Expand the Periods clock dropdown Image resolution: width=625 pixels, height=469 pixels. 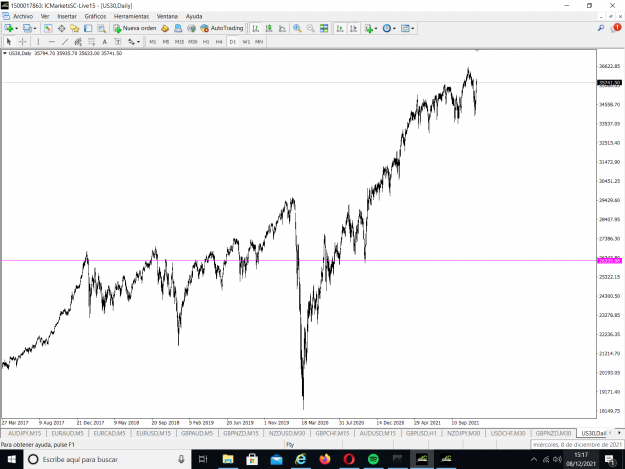(394, 28)
